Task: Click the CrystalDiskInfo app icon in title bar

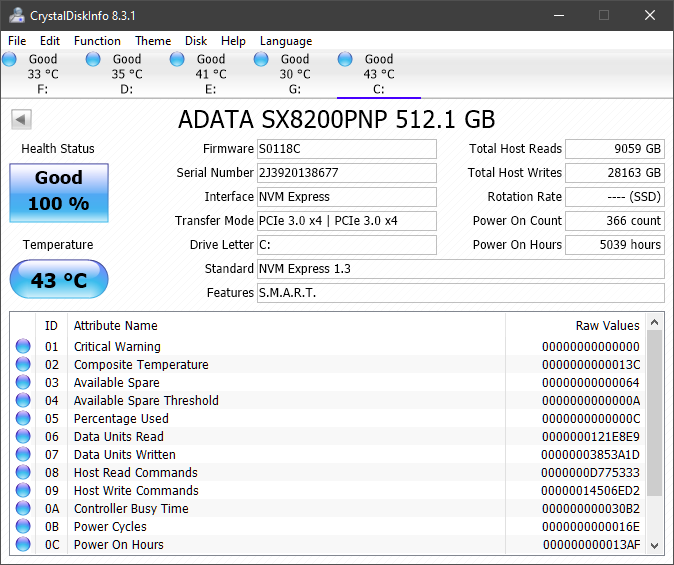Action: 17,15
